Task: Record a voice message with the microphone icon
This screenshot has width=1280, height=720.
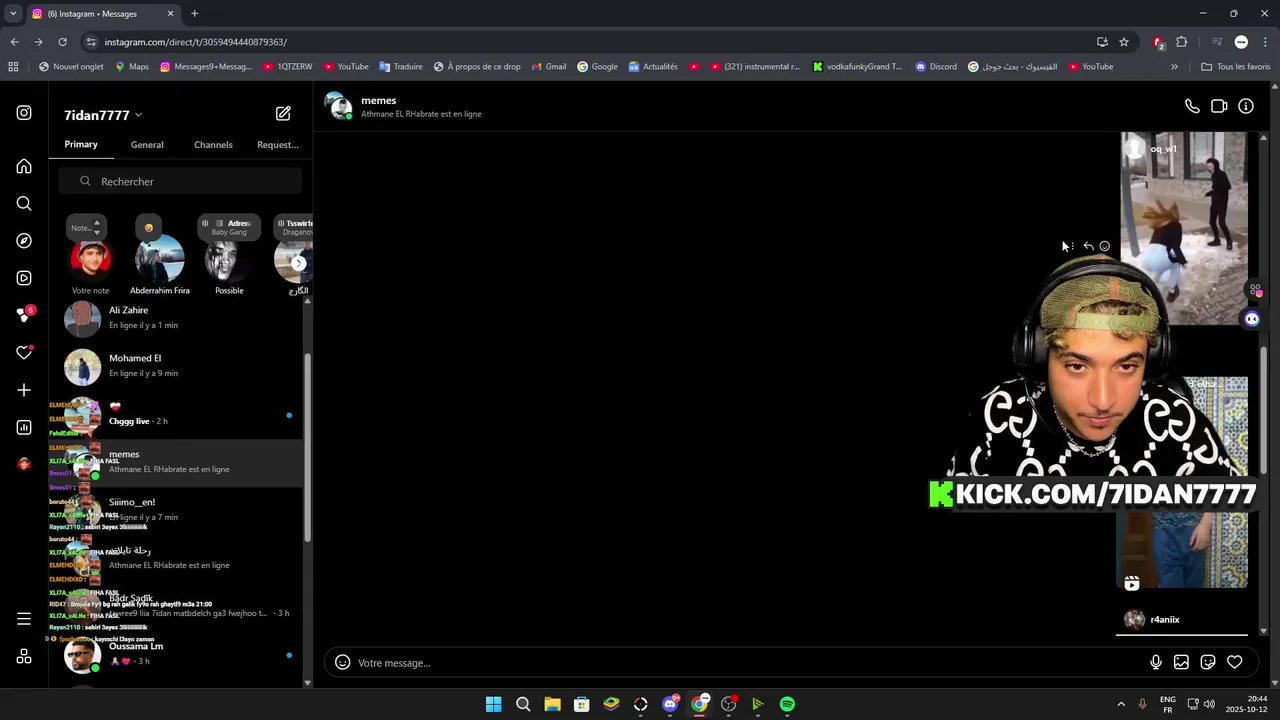Action: (x=1155, y=662)
